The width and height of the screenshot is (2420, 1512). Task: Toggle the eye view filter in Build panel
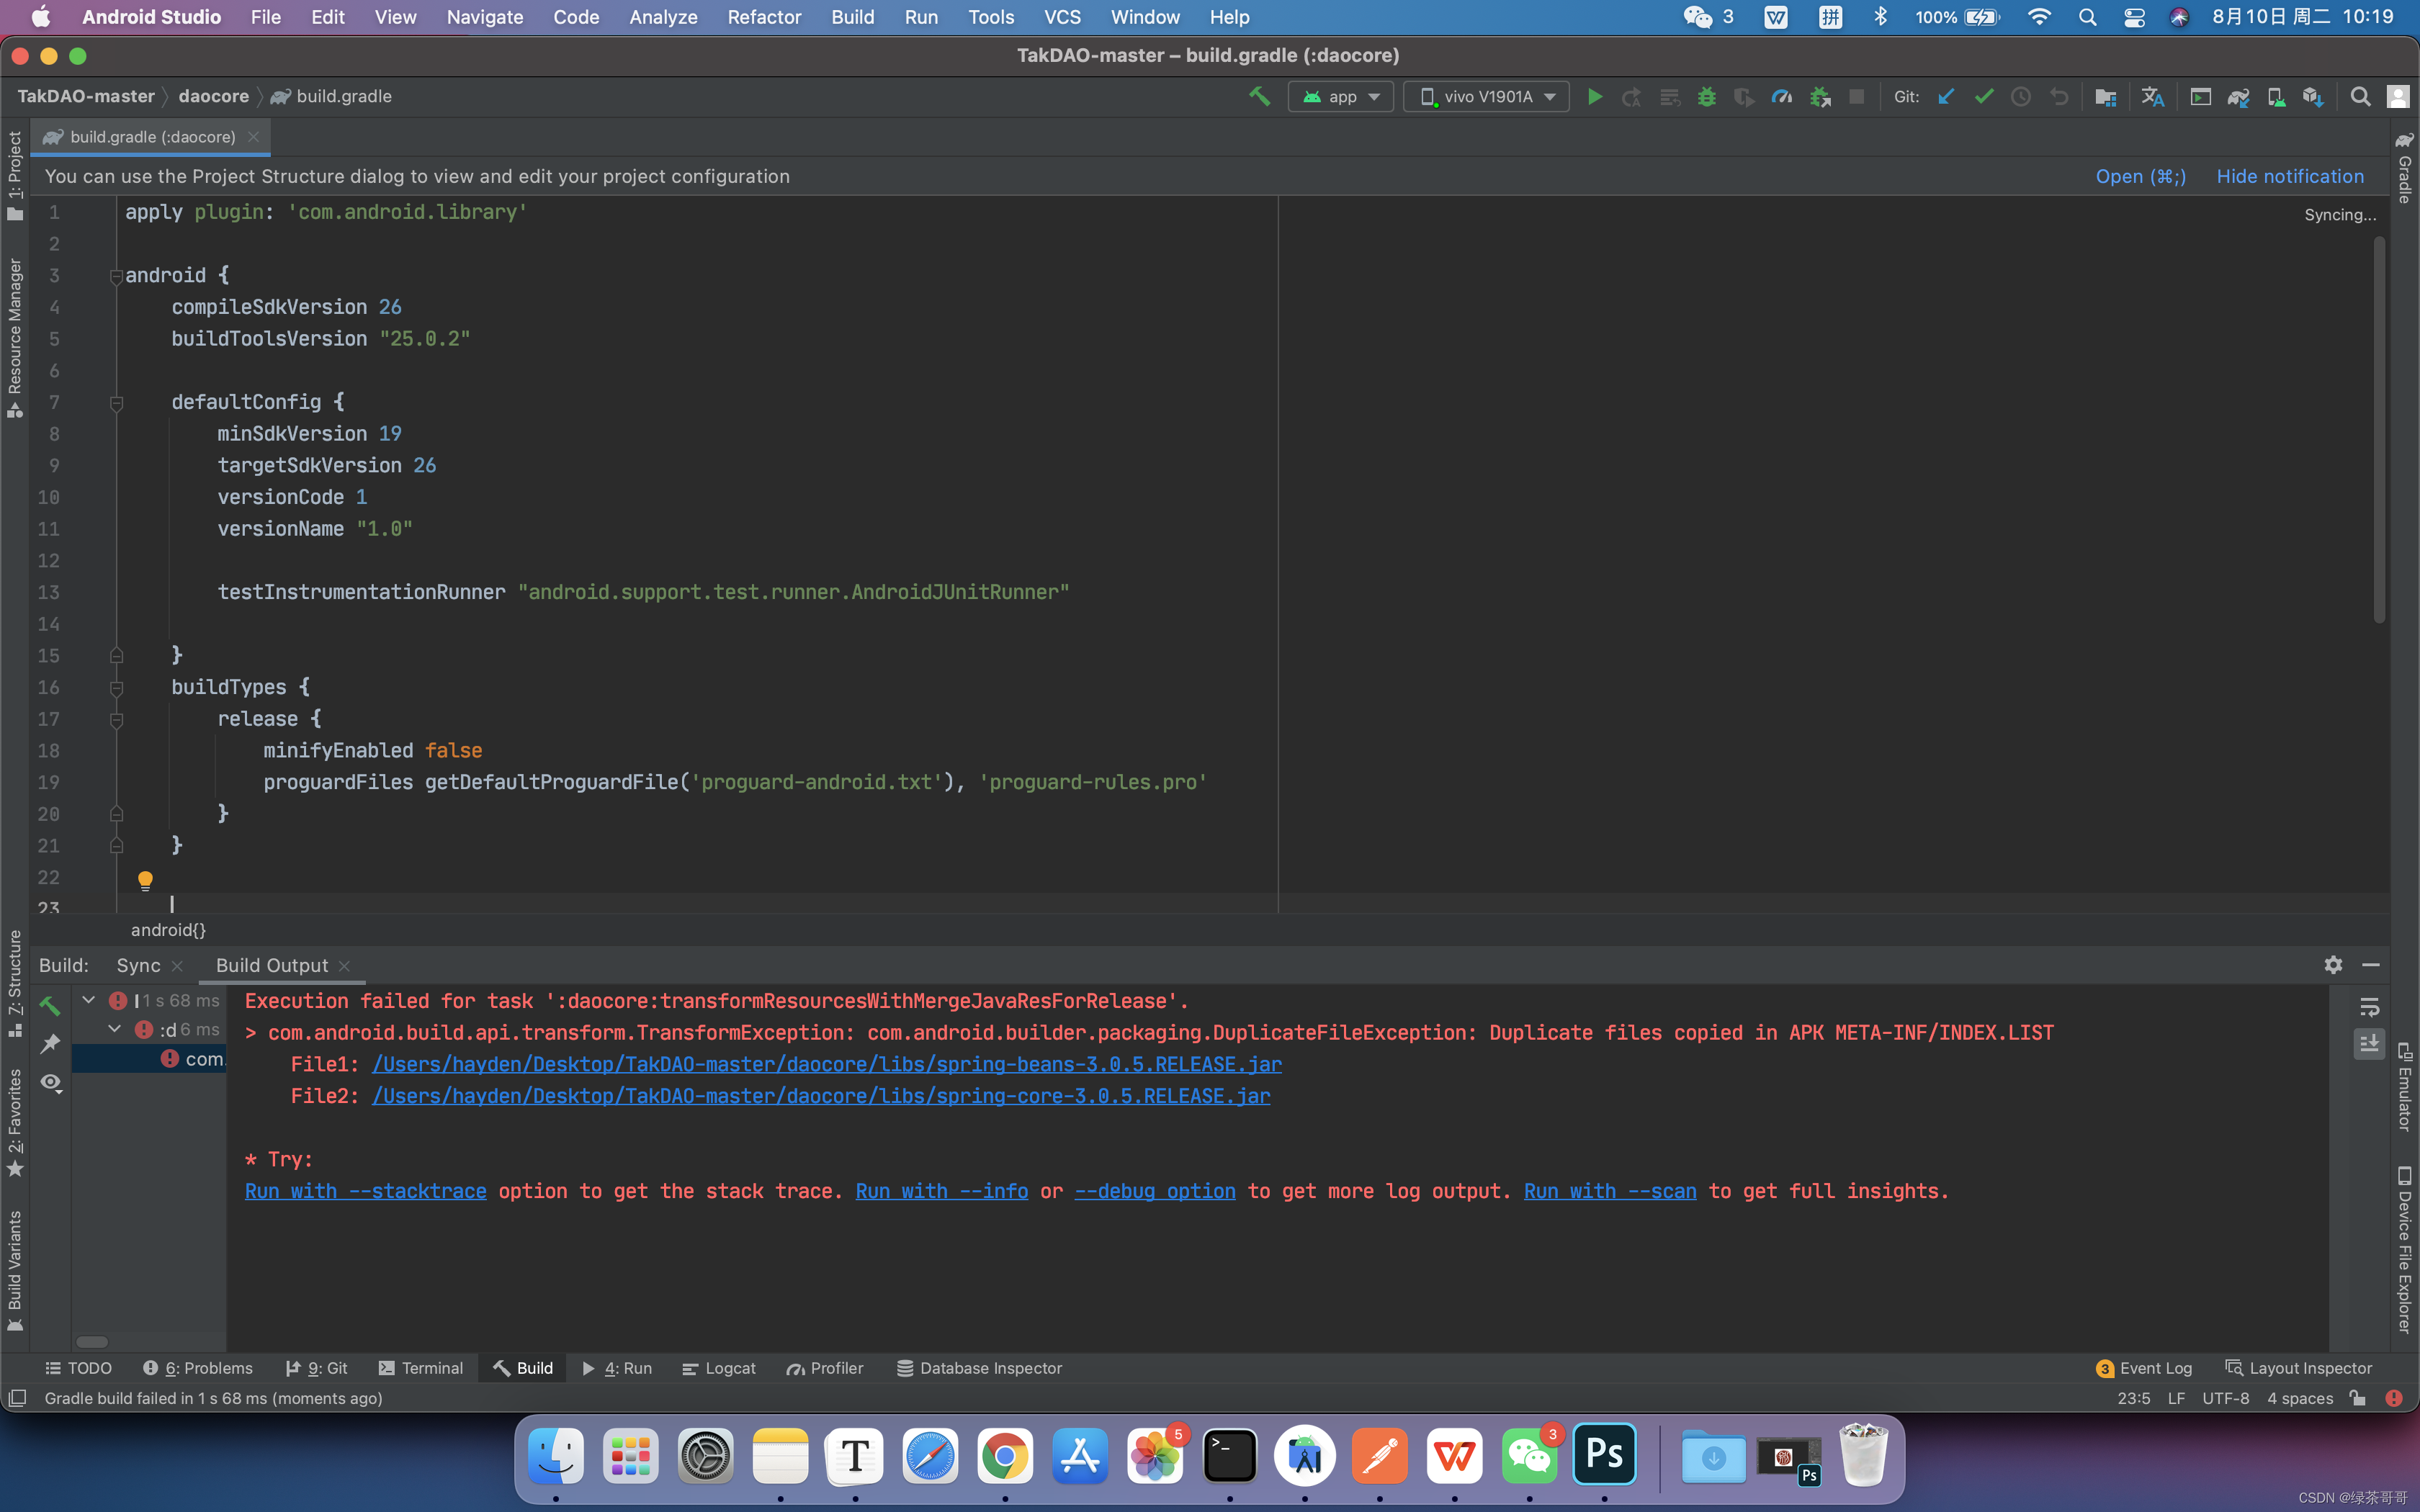pyautogui.click(x=51, y=1083)
